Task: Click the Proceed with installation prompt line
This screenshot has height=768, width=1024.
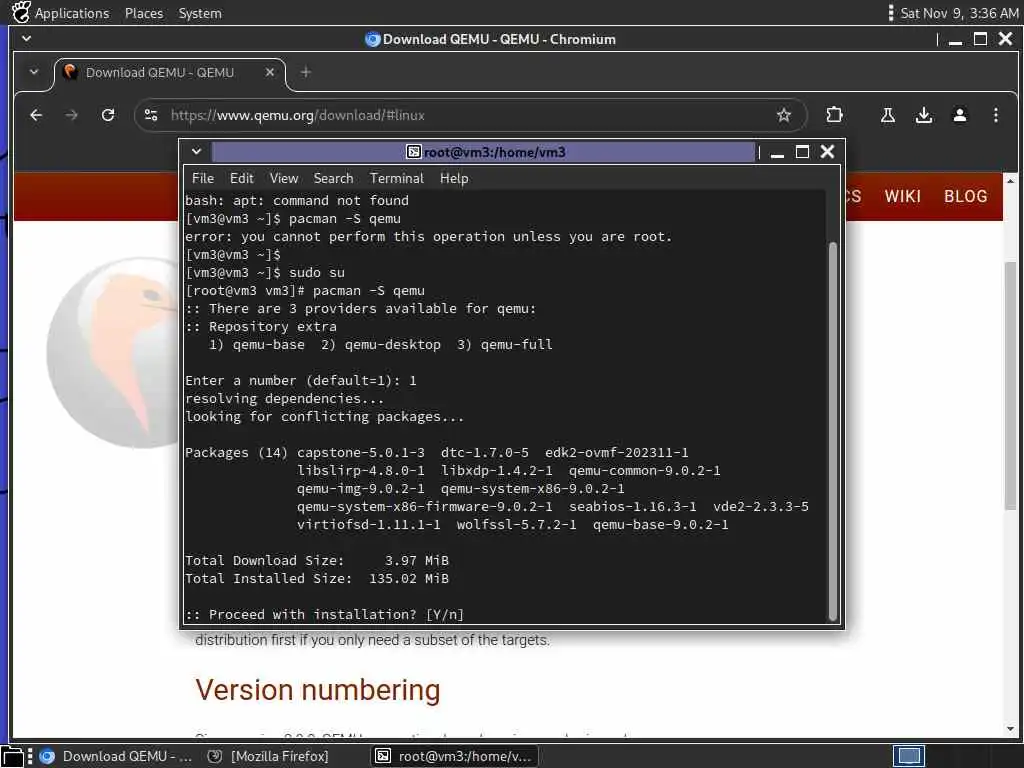Action: coord(325,615)
